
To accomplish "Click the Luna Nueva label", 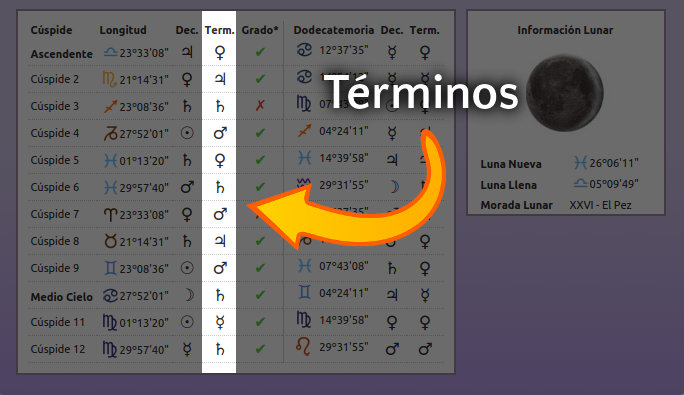I will 511,164.
